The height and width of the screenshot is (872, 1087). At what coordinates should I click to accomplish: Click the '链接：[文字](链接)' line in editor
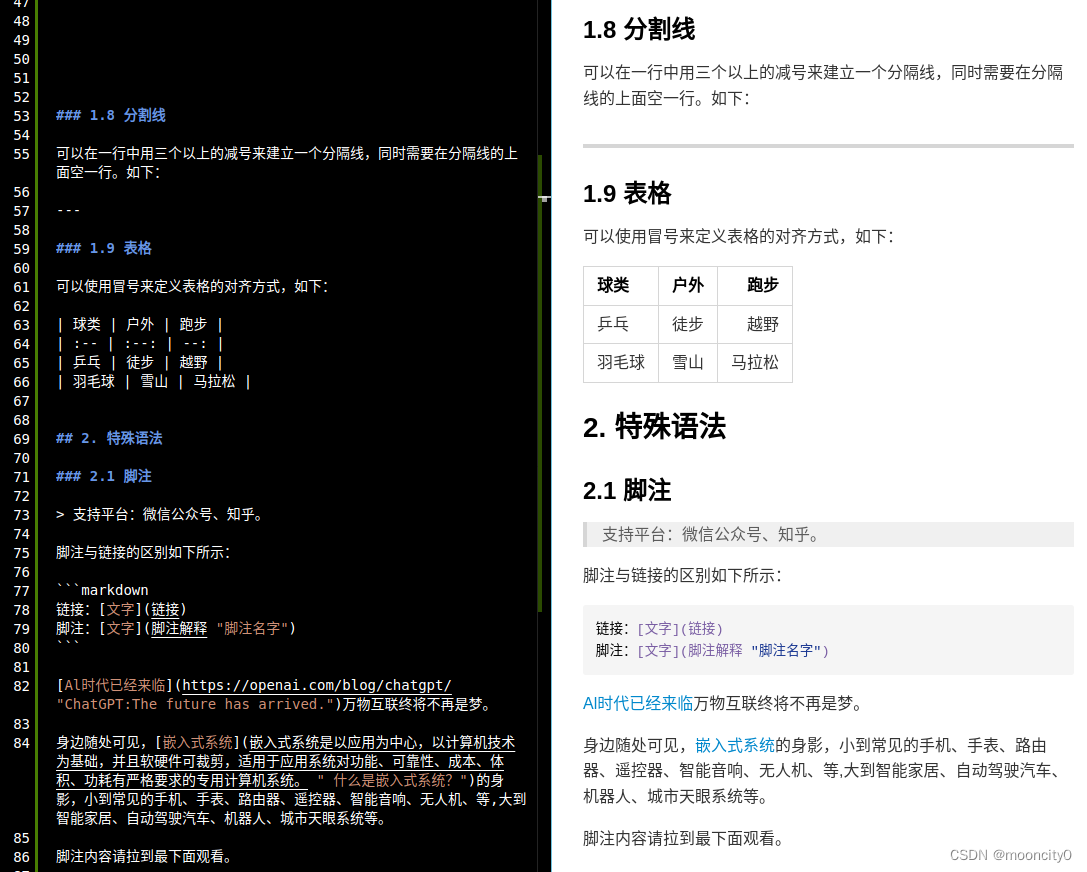(121, 609)
